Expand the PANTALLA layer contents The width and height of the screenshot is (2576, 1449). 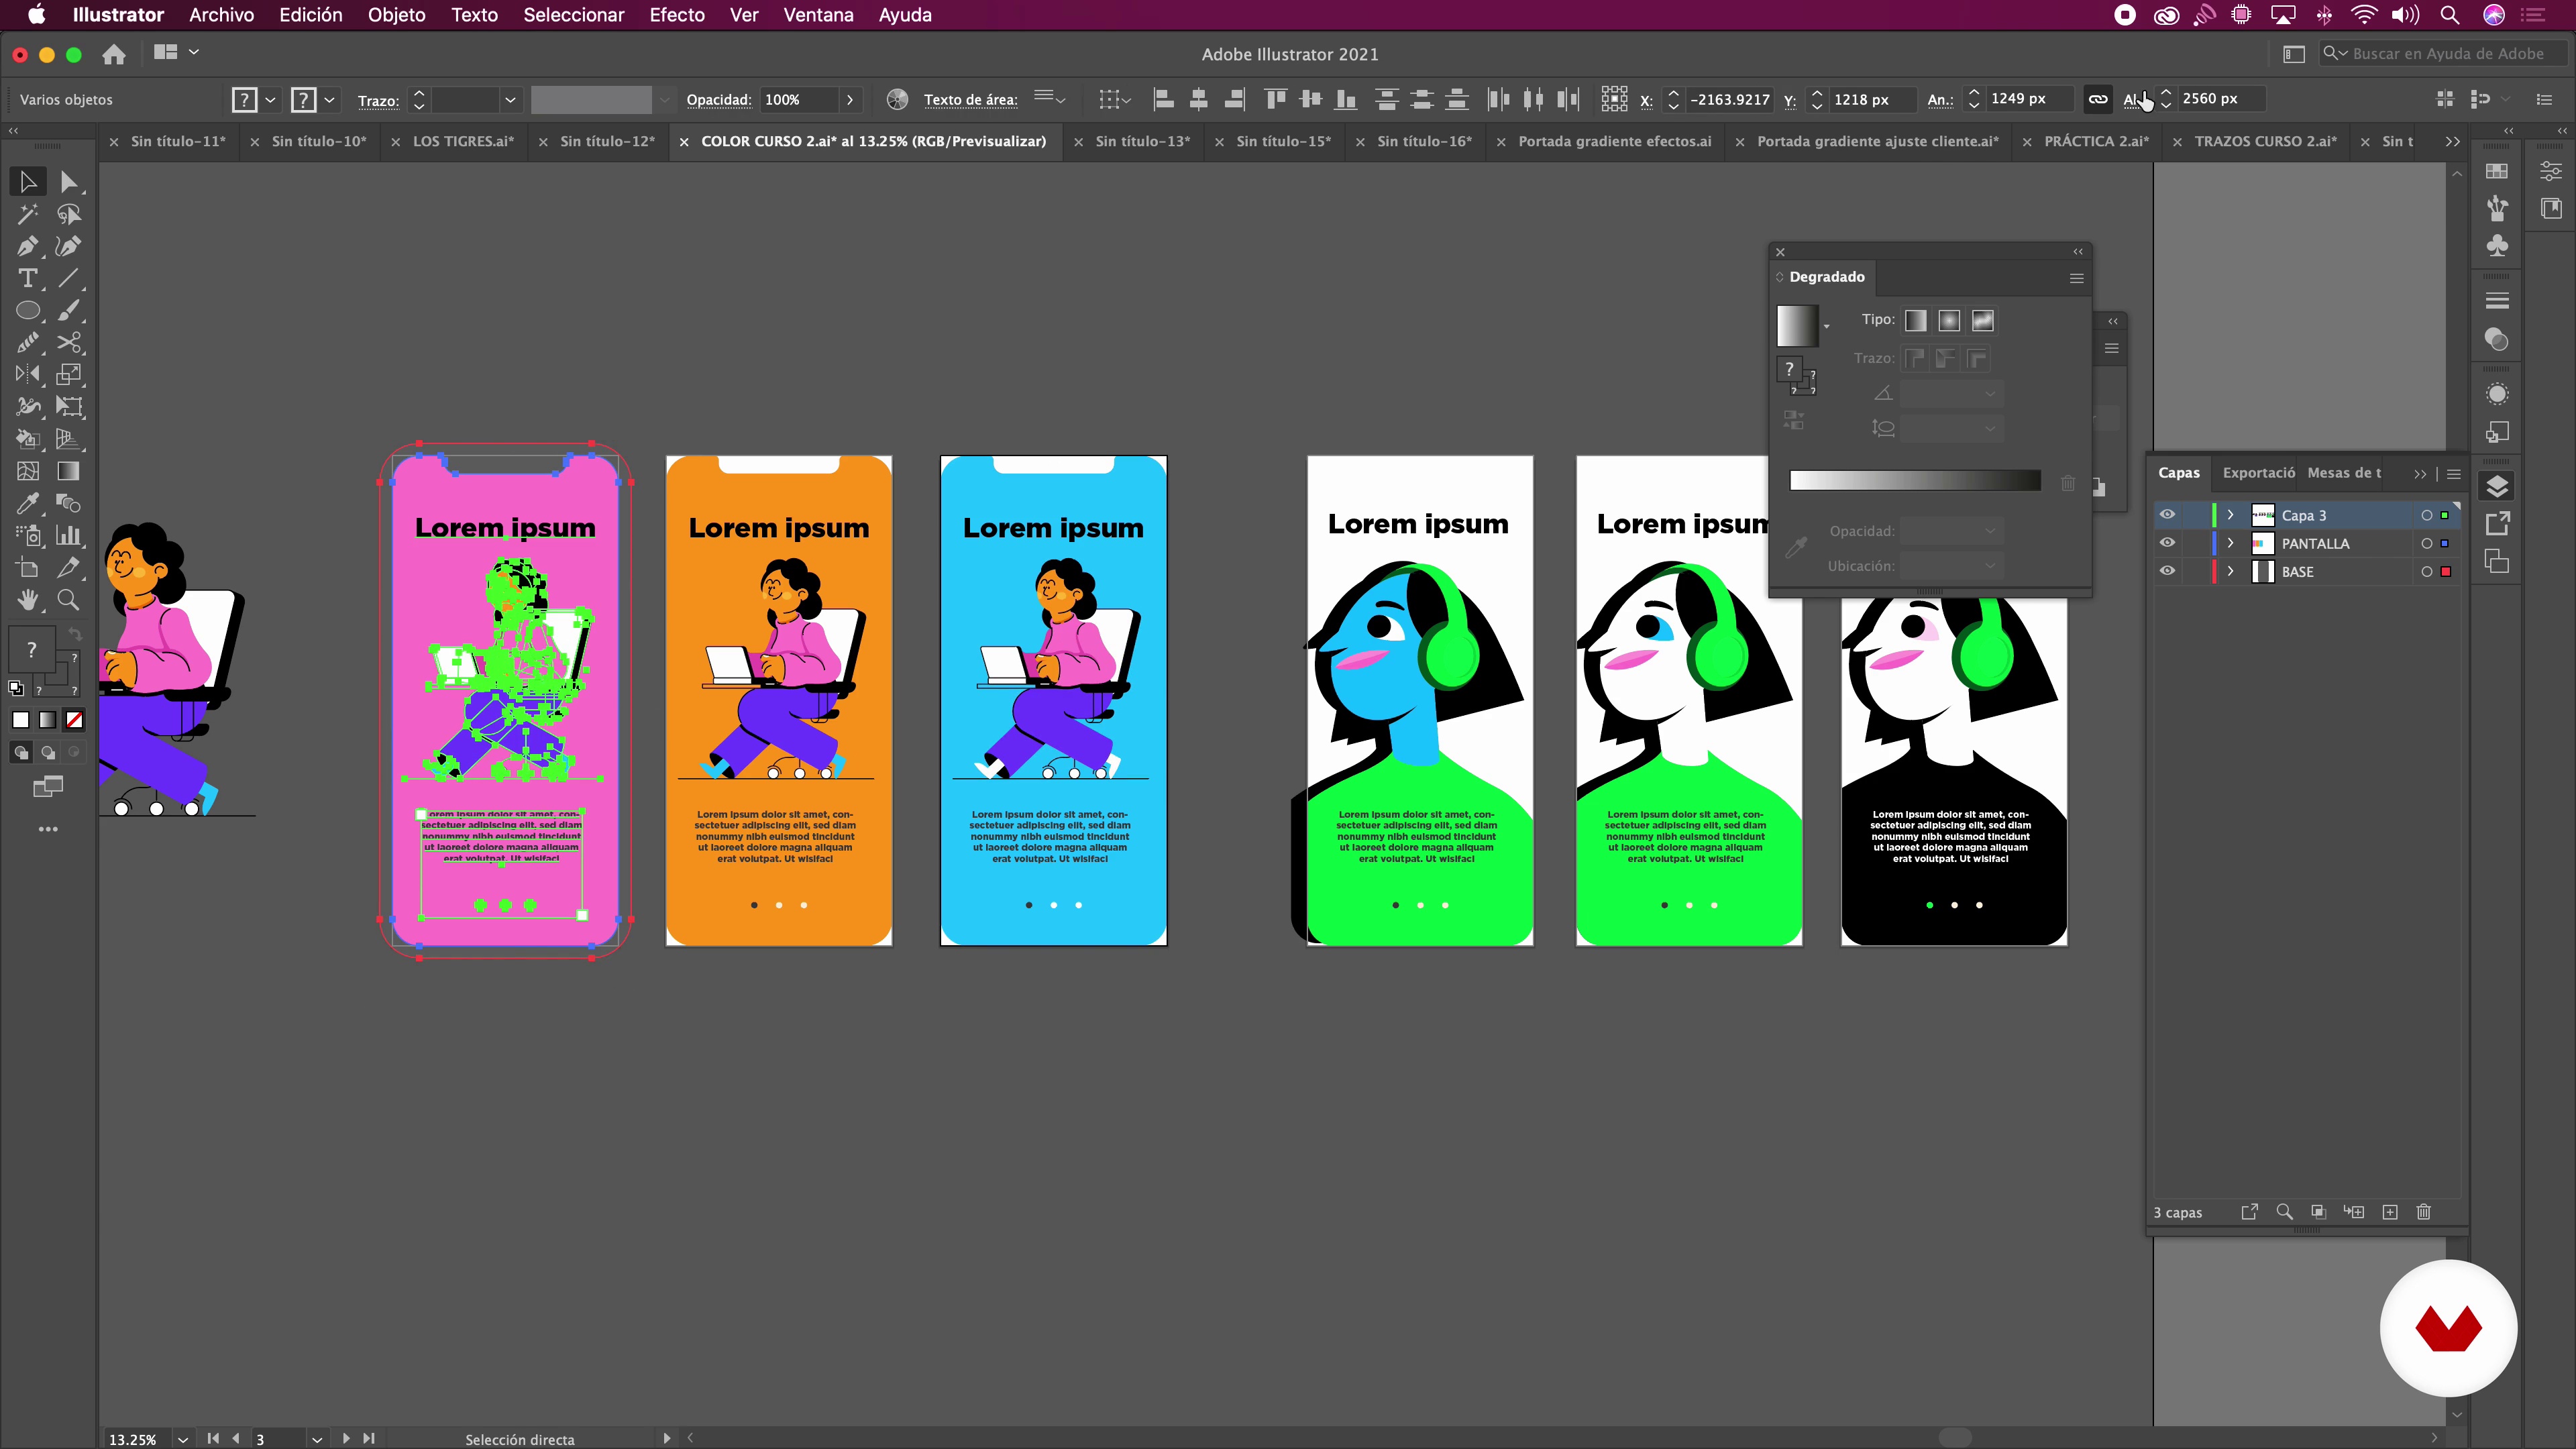pos(2230,543)
